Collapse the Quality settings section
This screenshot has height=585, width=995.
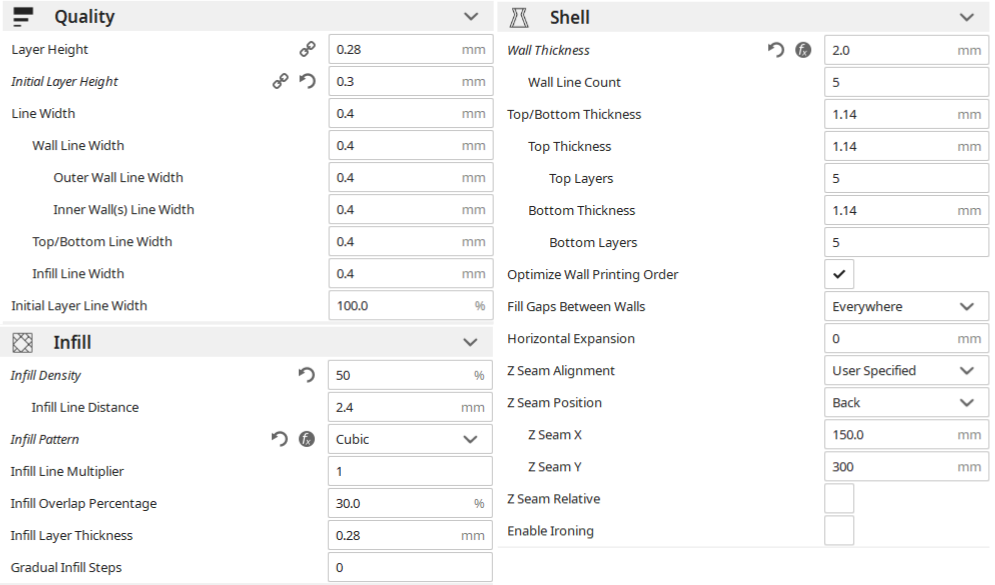[x=471, y=16]
